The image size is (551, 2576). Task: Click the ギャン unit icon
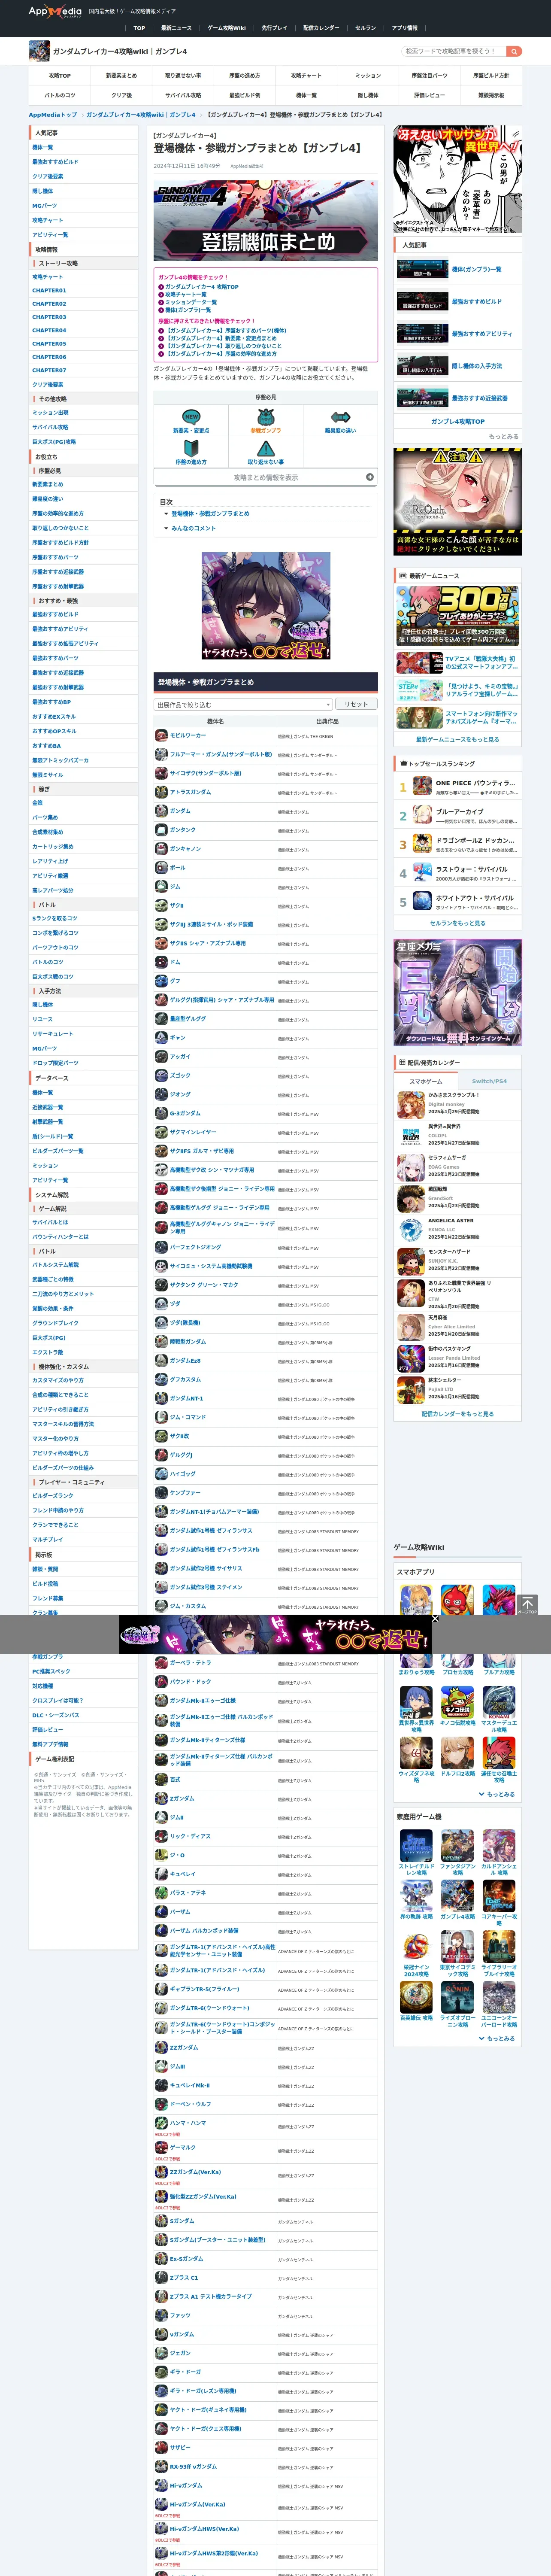tap(161, 1038)
